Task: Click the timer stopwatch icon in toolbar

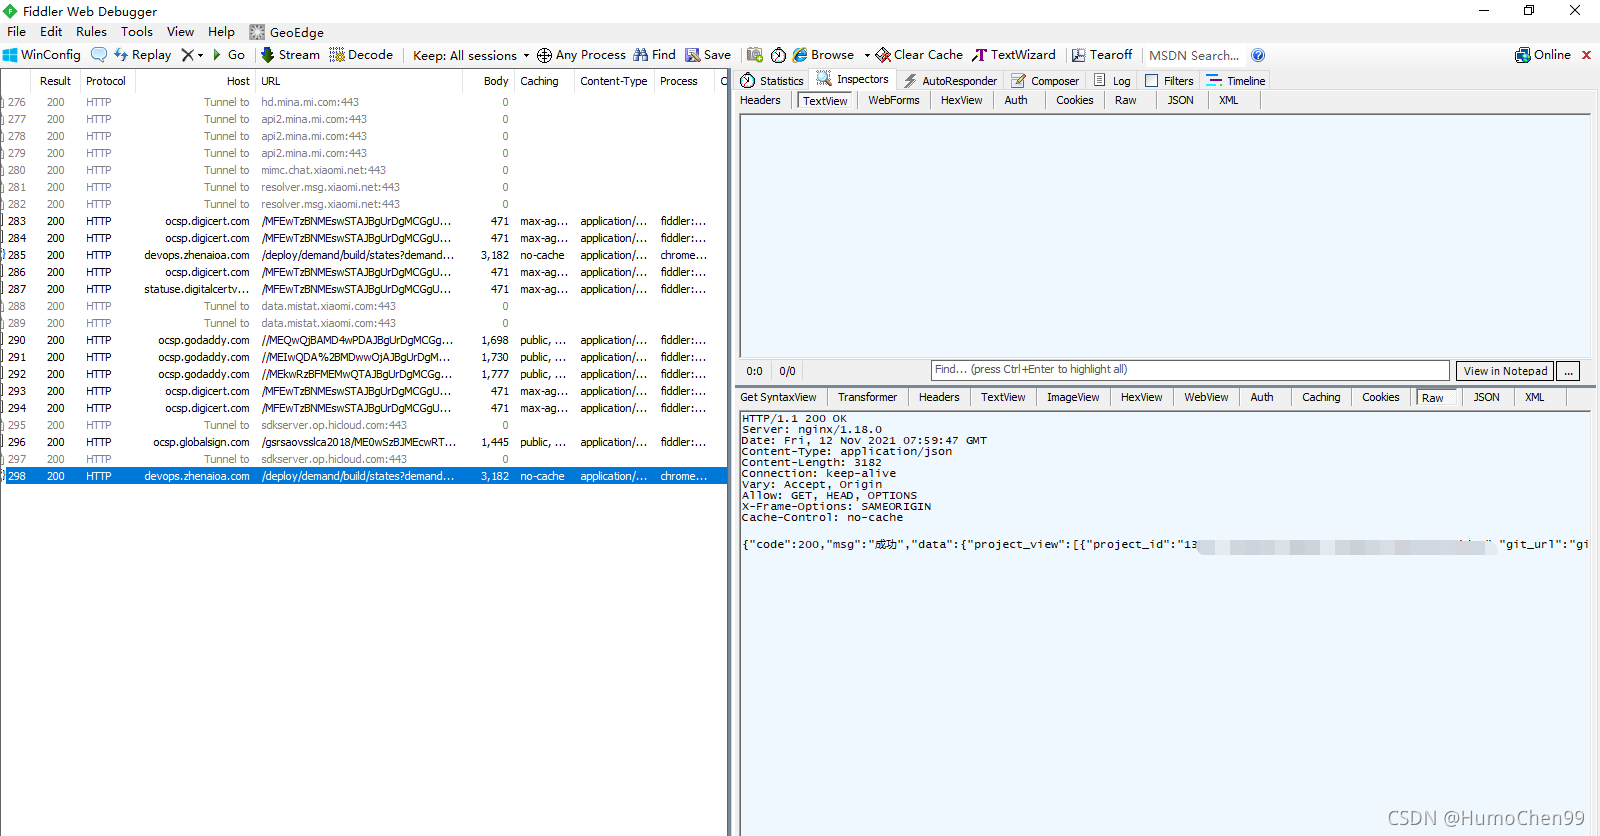Action: [x=778, y=55]
